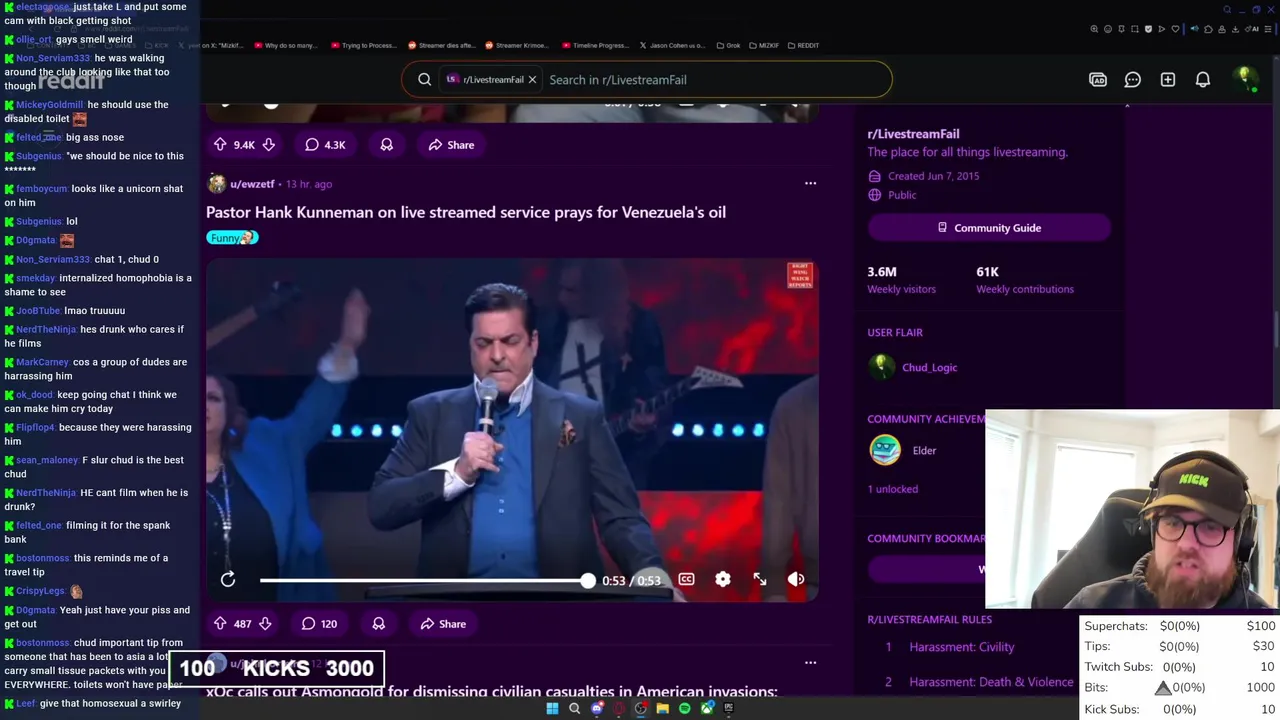
Task: Open comments on the 120-comment post
Action: 320,624
